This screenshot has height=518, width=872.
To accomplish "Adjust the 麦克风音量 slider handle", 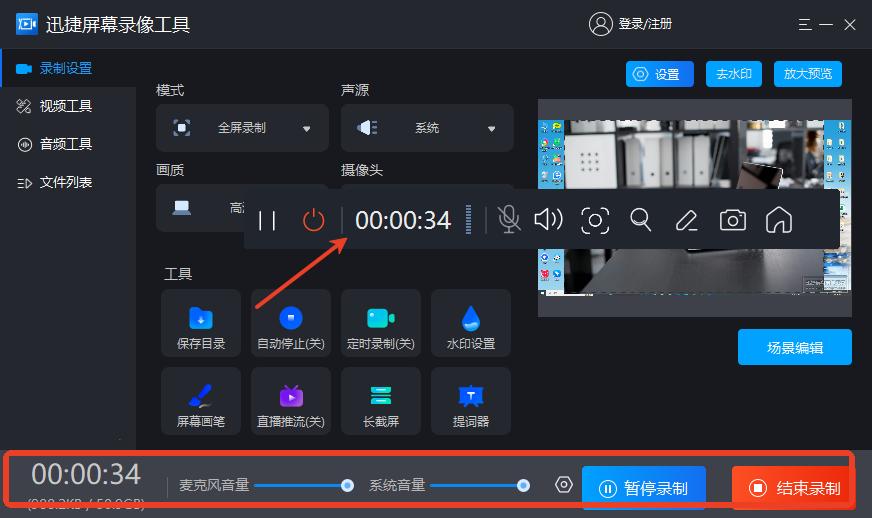I will 347,486.
